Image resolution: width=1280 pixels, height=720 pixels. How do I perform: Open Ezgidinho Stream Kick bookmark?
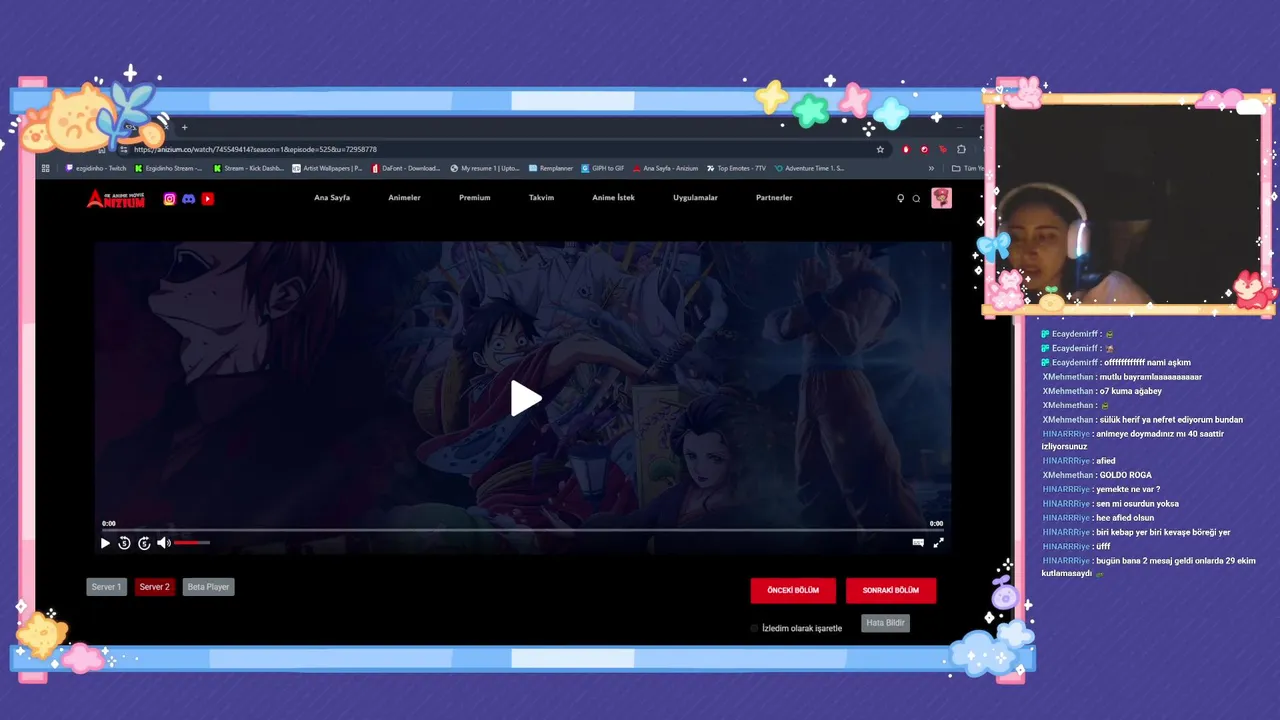pyautogui.click(x=168, y=168)
